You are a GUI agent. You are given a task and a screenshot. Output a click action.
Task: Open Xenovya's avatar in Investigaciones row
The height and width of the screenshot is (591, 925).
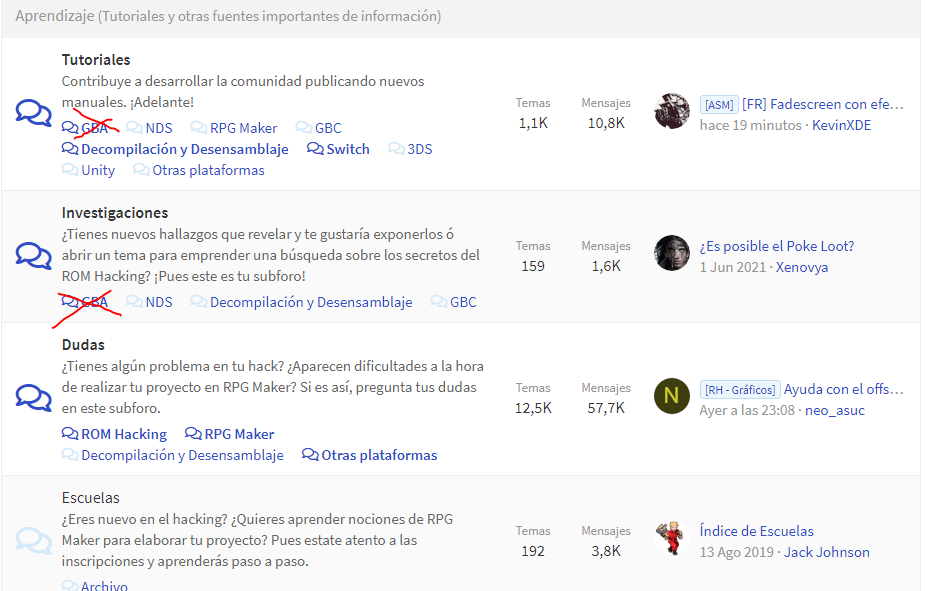click(x=672, y=254)
